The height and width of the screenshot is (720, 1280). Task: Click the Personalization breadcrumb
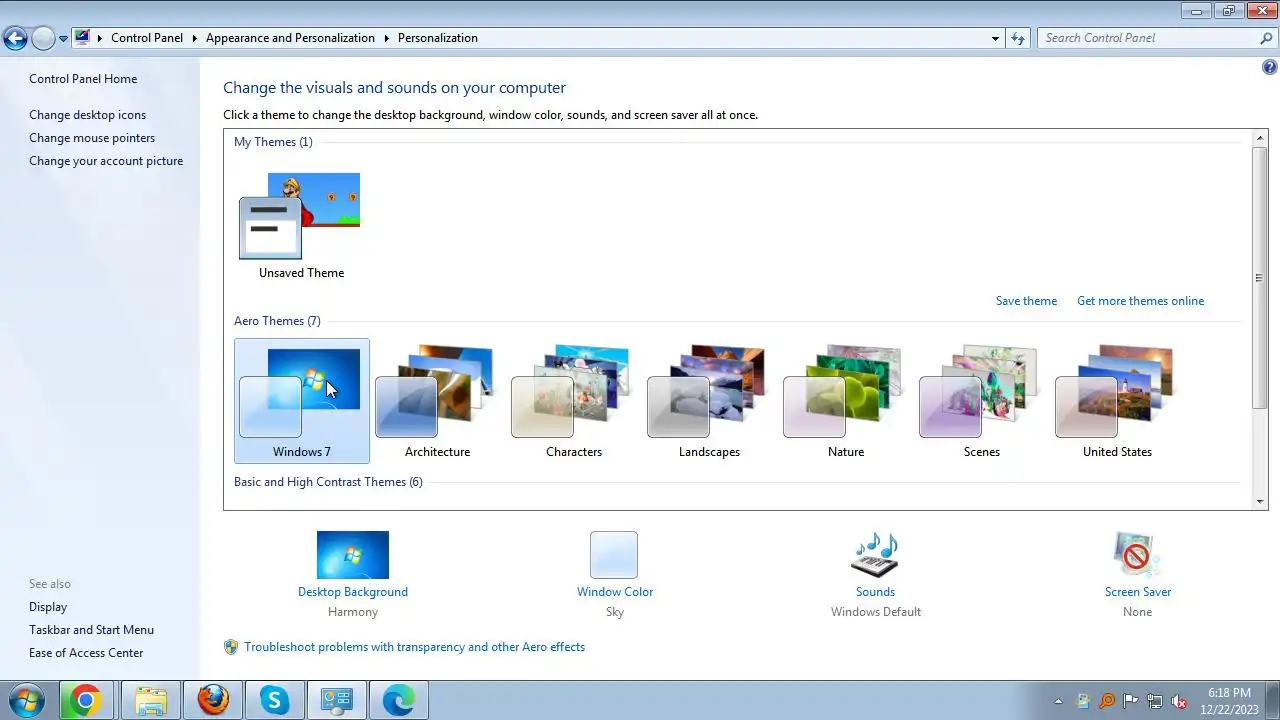(x=438, y=38)
